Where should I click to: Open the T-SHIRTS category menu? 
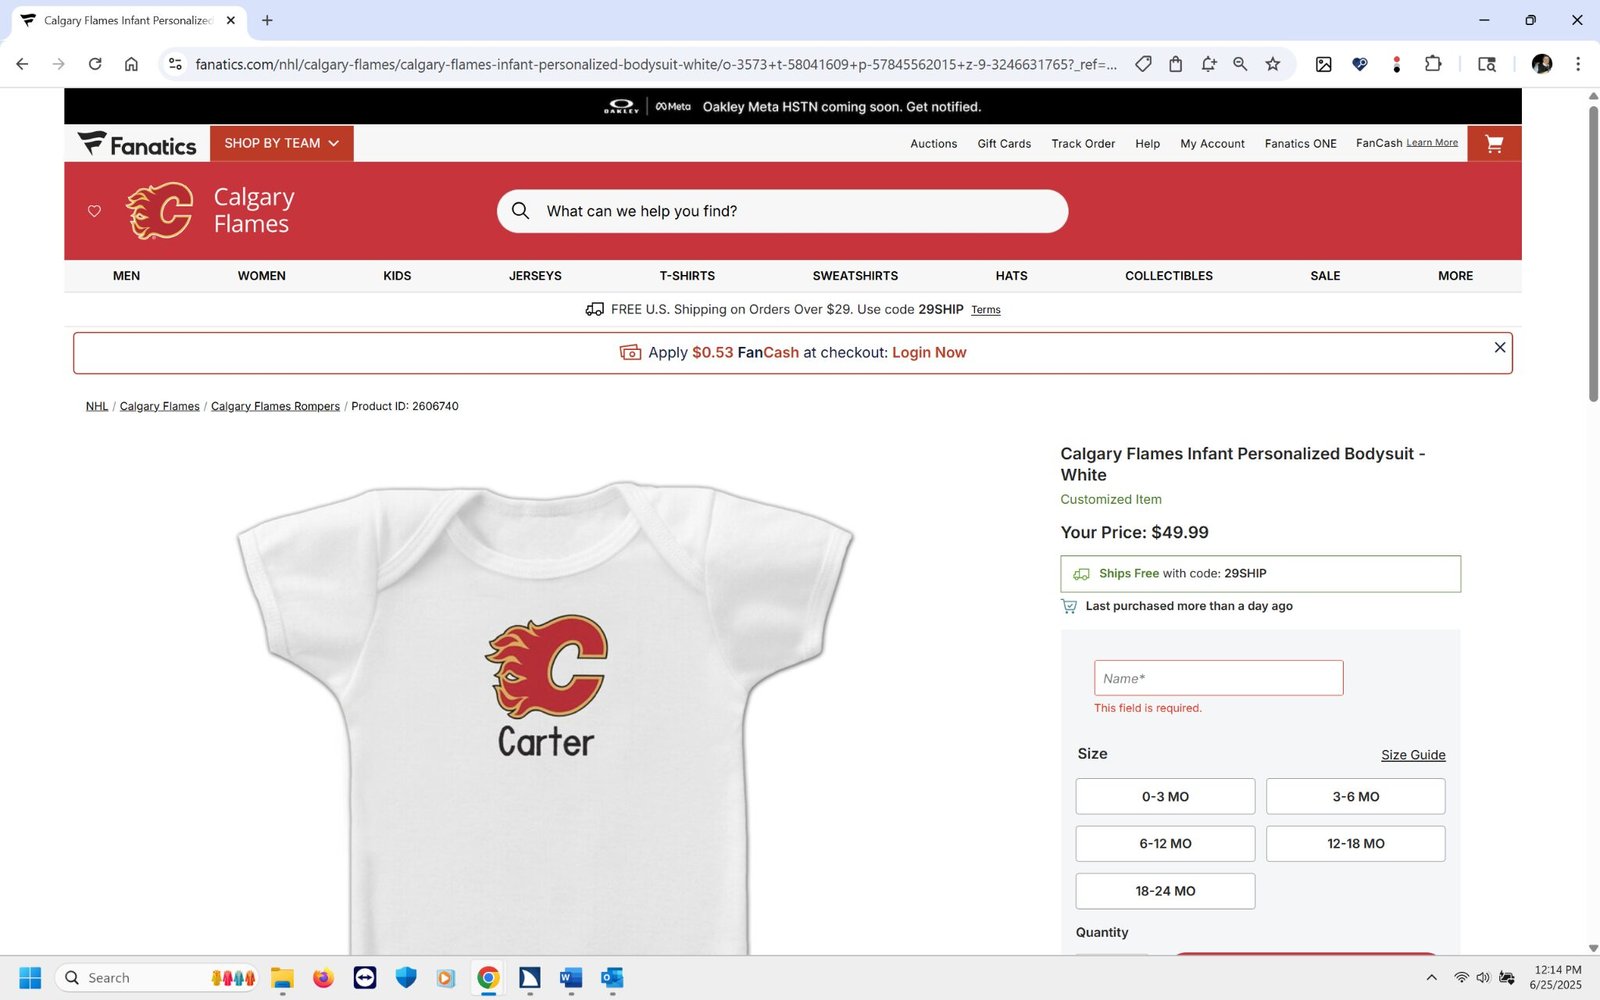tap(687, 276)
